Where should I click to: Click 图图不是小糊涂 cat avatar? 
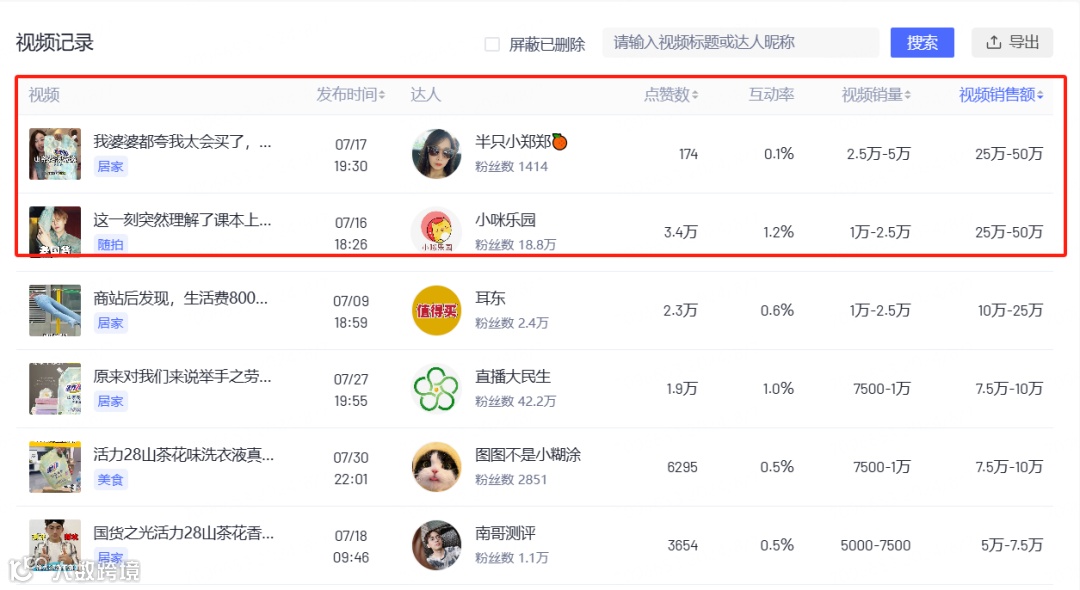click(437, 467)
